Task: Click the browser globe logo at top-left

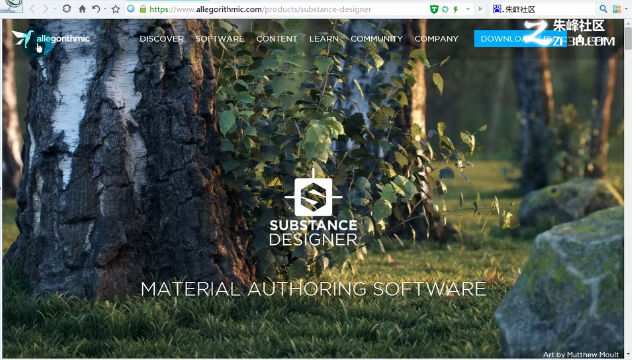Action: click(11, 6)
